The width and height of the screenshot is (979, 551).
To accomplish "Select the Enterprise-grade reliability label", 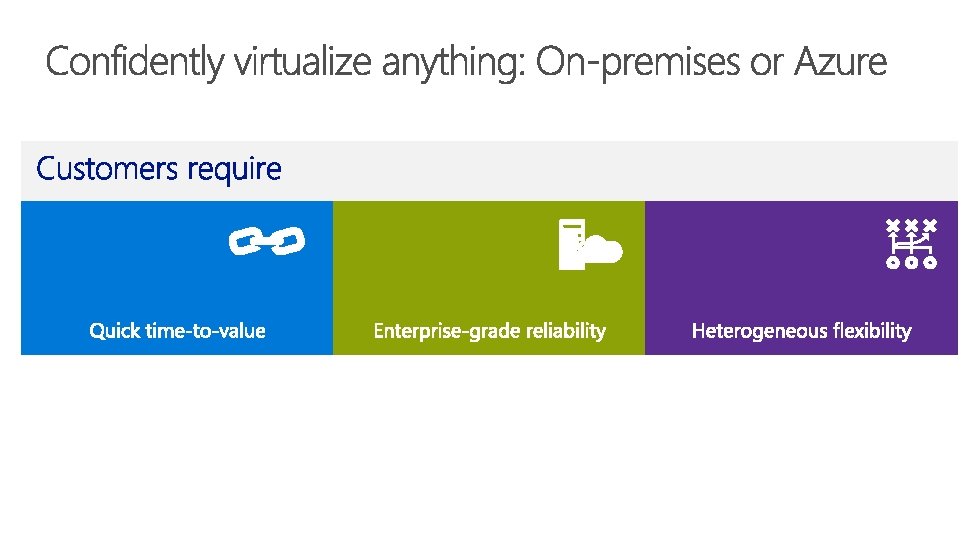I will tap(489, 330).
